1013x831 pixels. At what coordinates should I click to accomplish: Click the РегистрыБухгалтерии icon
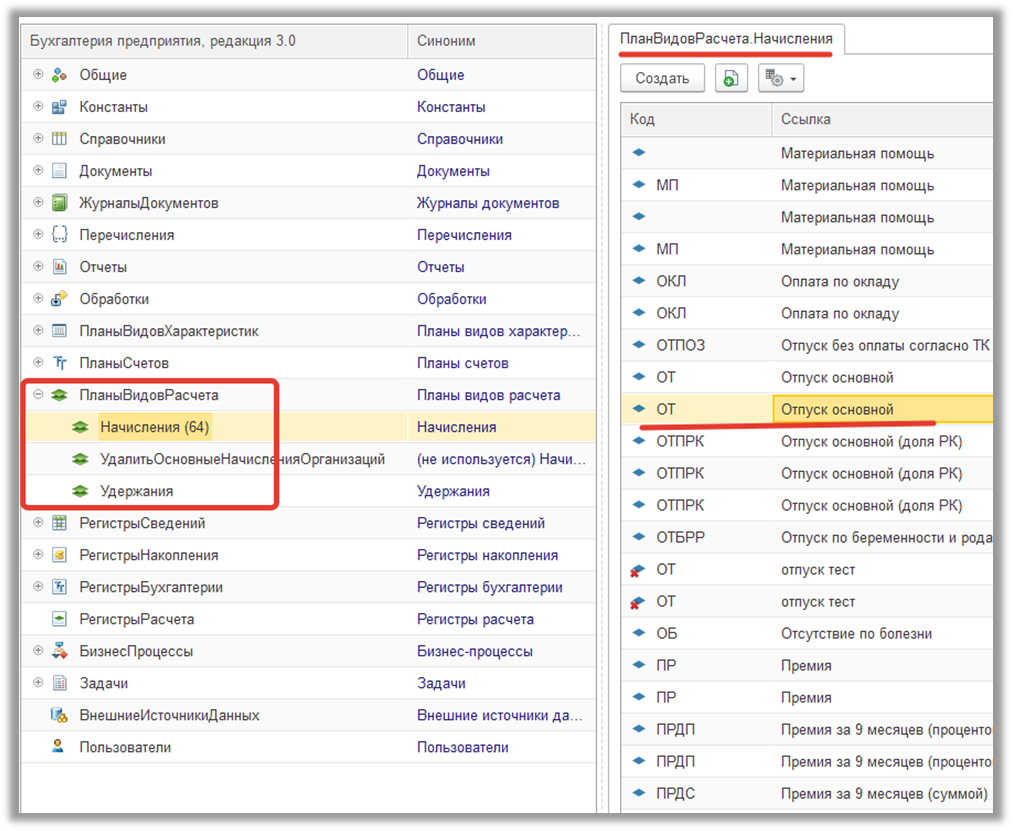pos(59,587)
